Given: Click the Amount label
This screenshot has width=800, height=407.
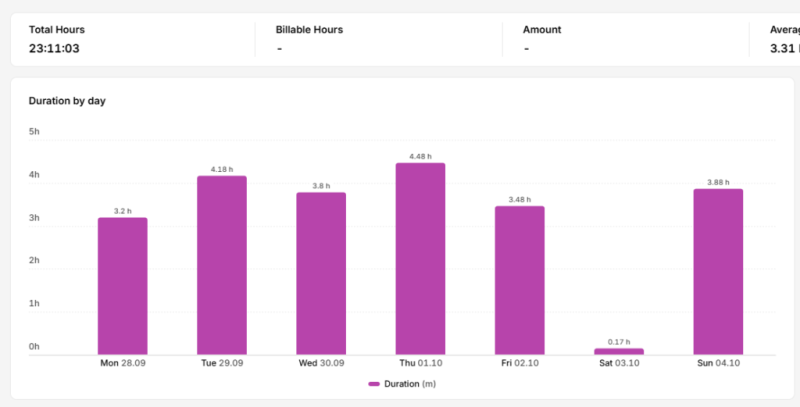Looking at the screenshot, I should 542,30.
